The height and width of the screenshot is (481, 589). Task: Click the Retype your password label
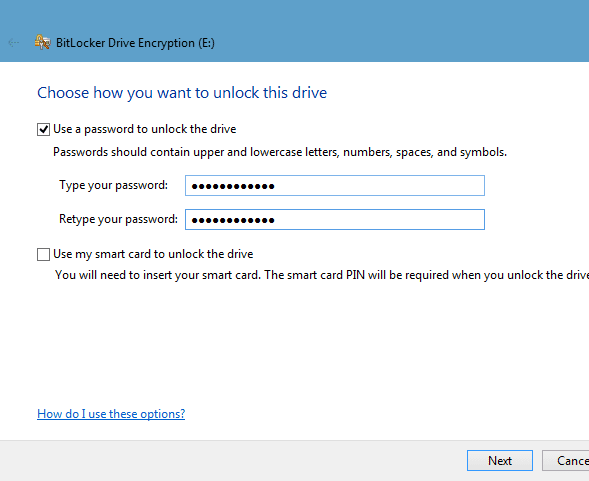pos(118,219)
